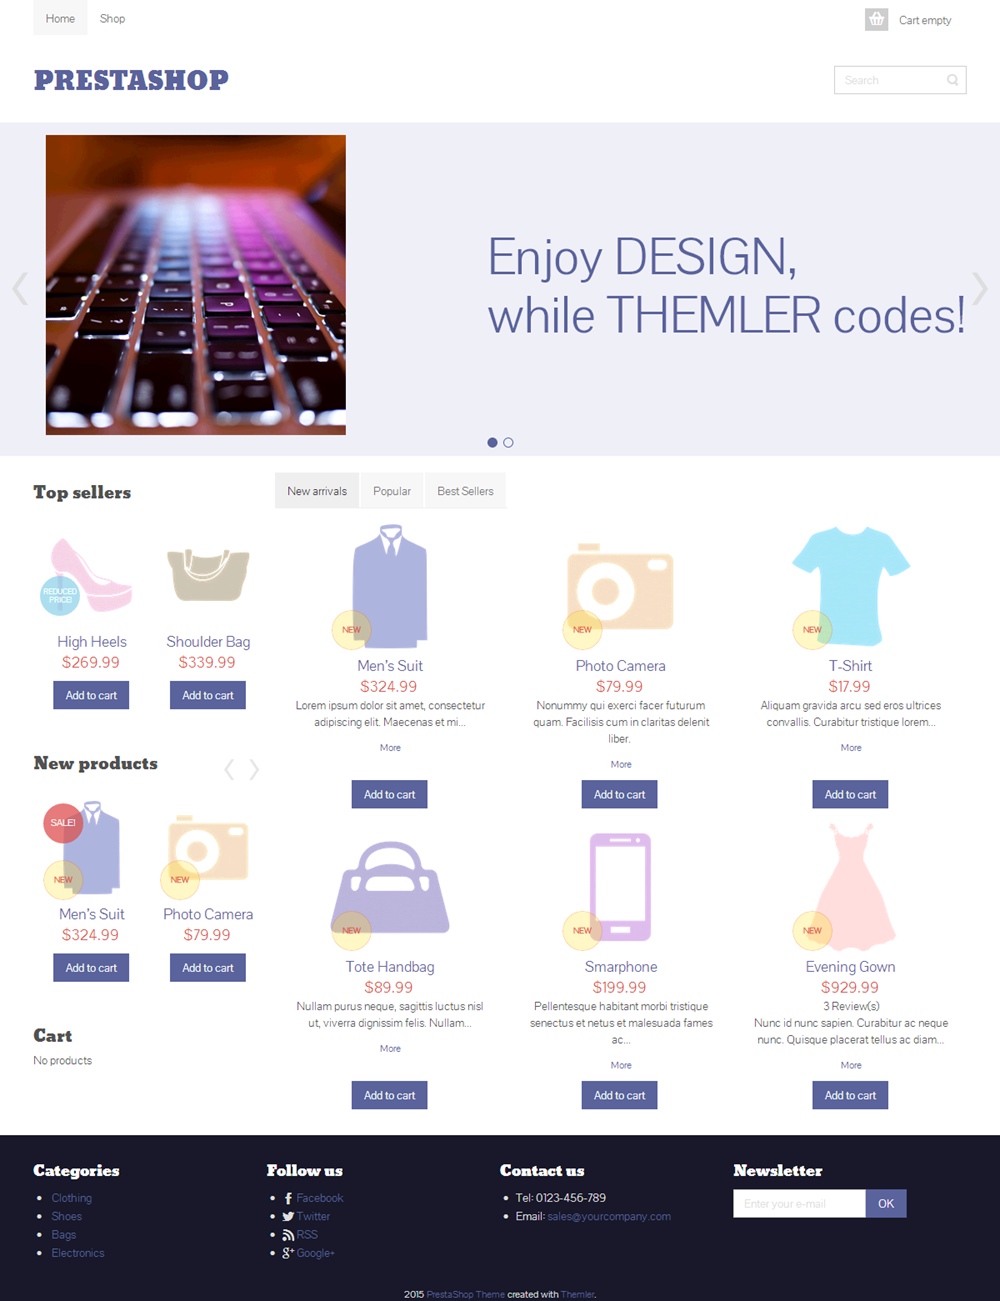Switch to the Best Sellers tab
1000x1301 pixels.
tap(465, 491)
